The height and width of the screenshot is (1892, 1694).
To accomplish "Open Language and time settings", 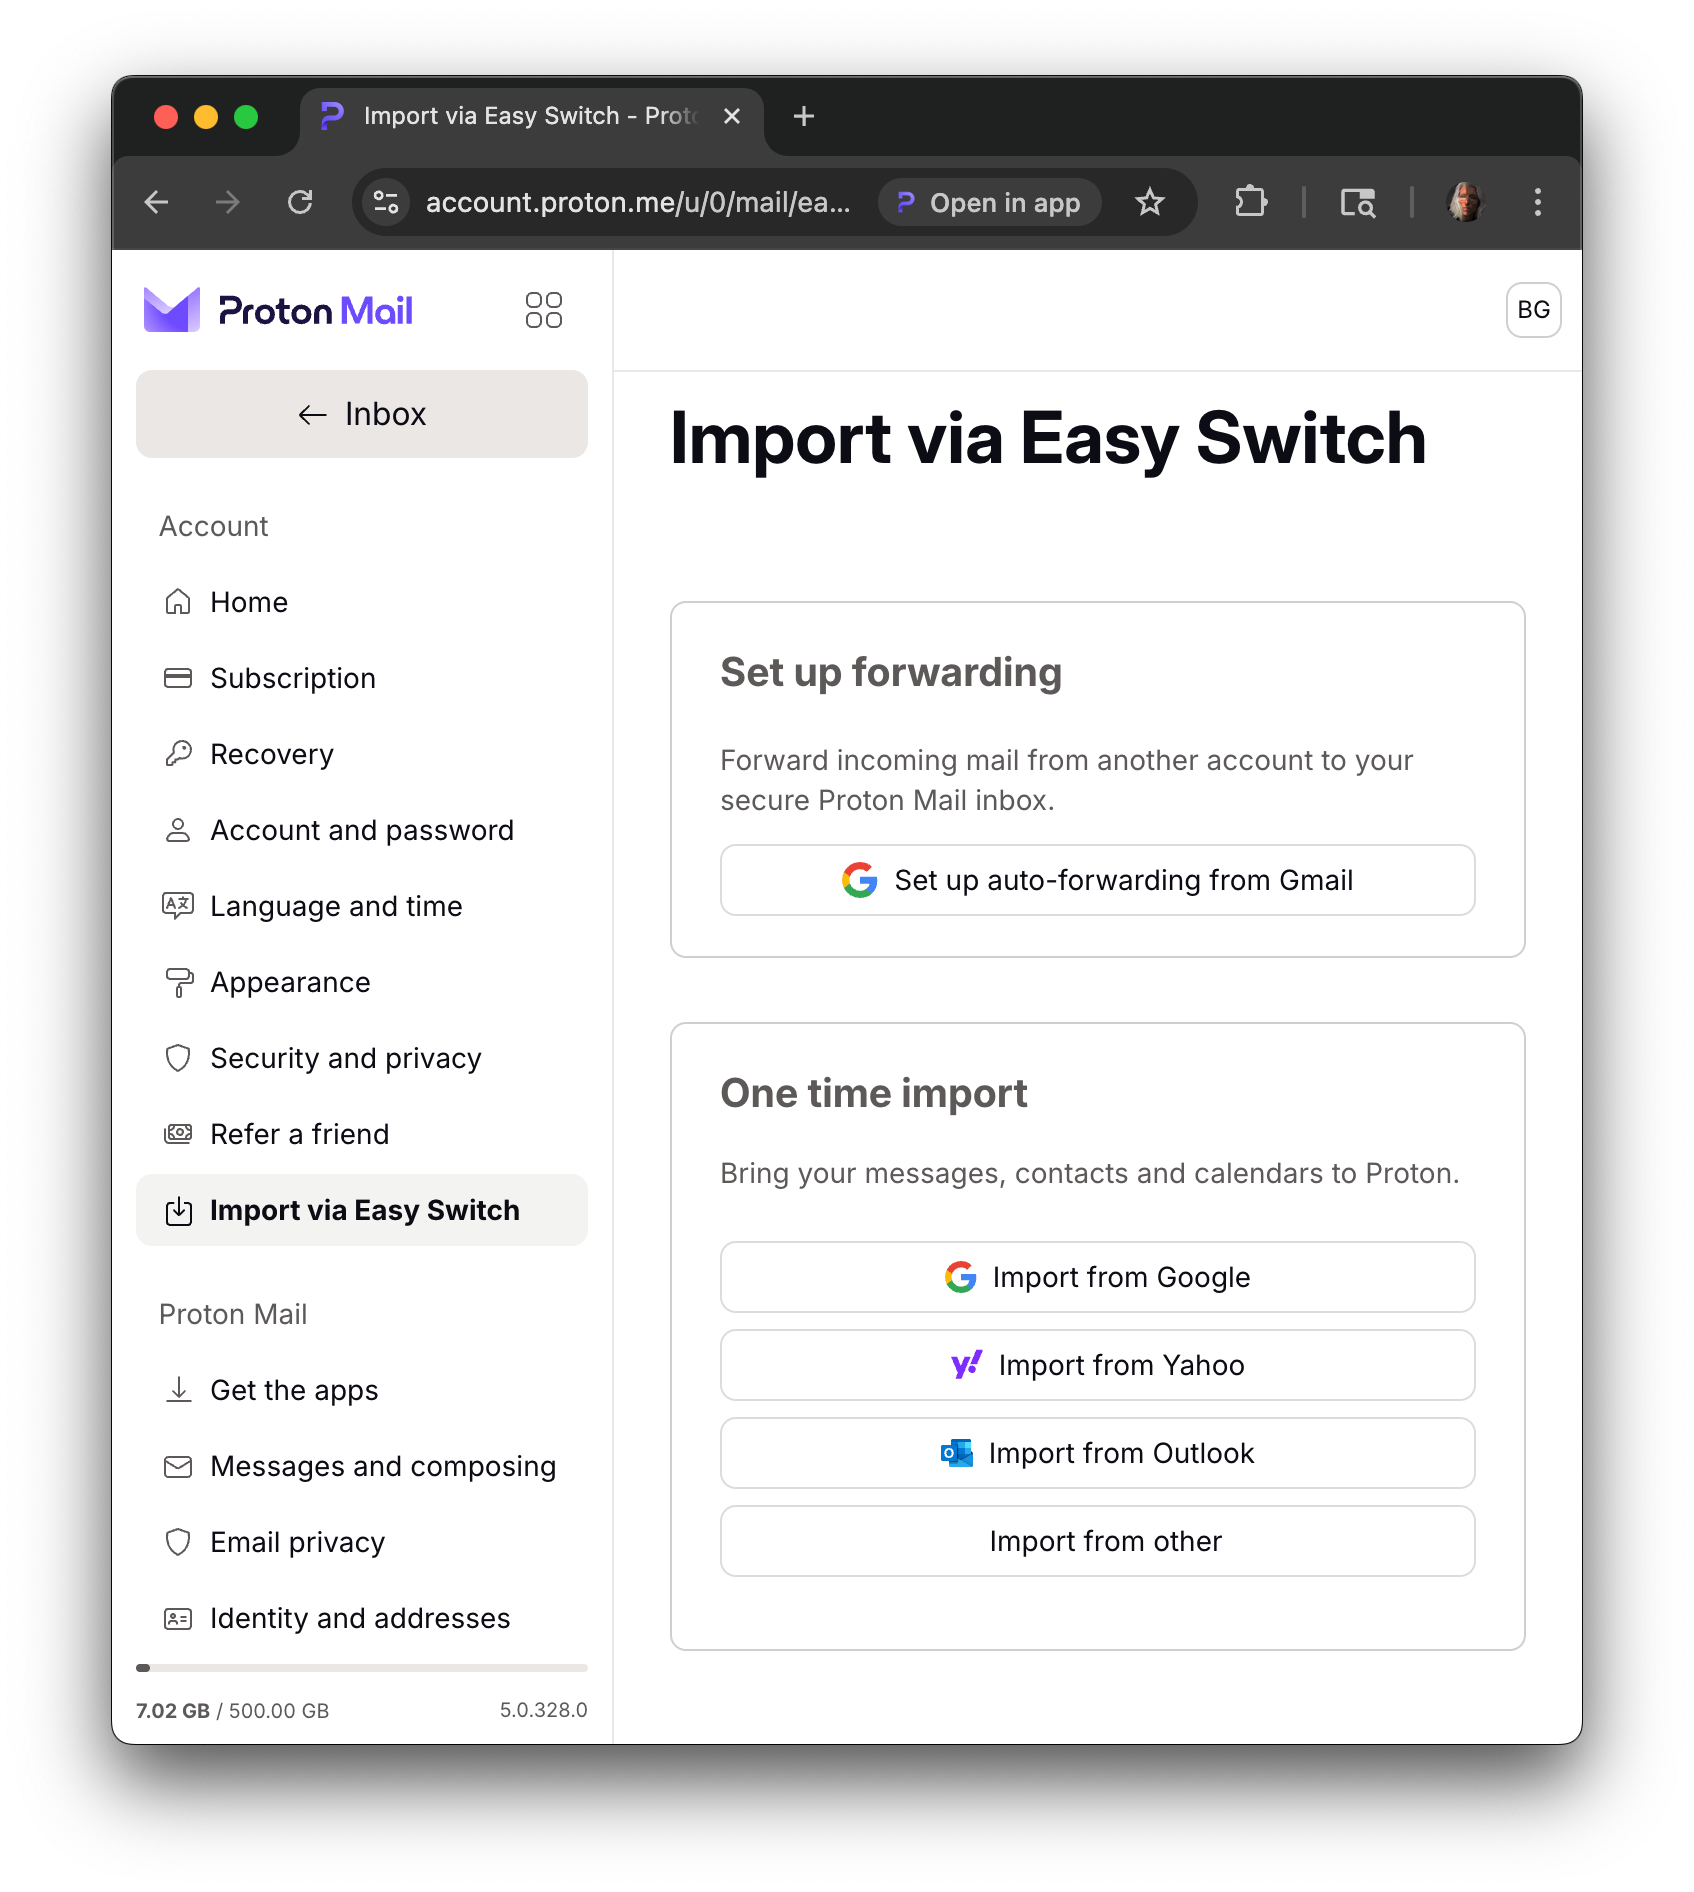I will coord(362,906).
